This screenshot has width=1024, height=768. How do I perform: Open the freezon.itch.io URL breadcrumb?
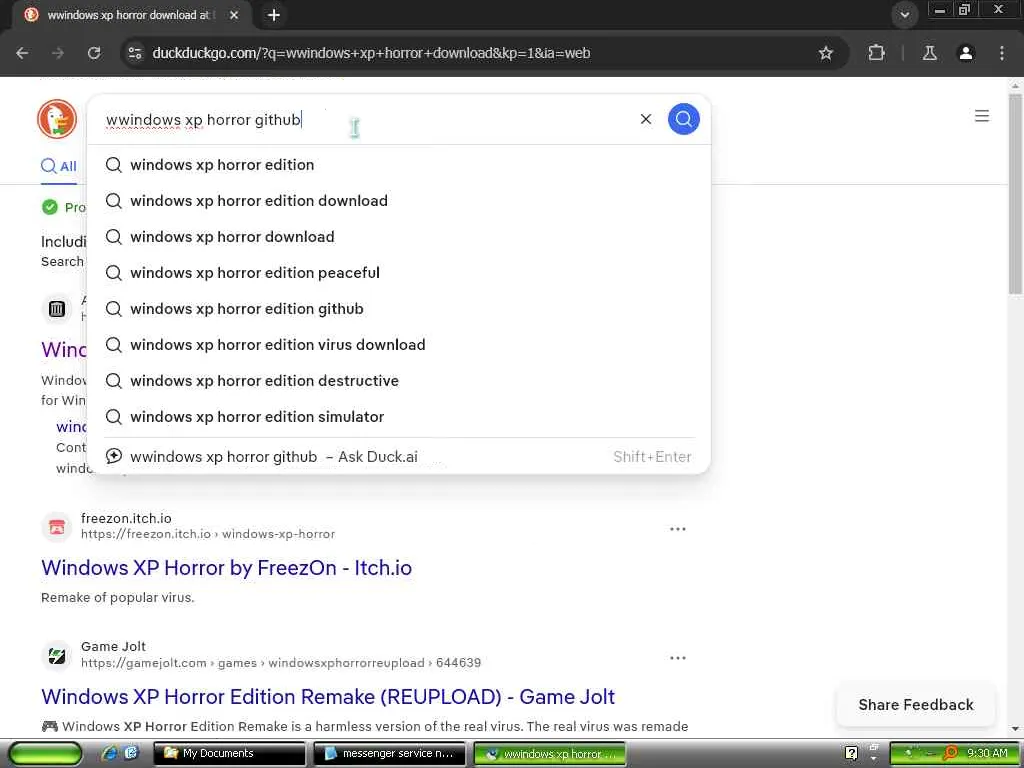208,534
